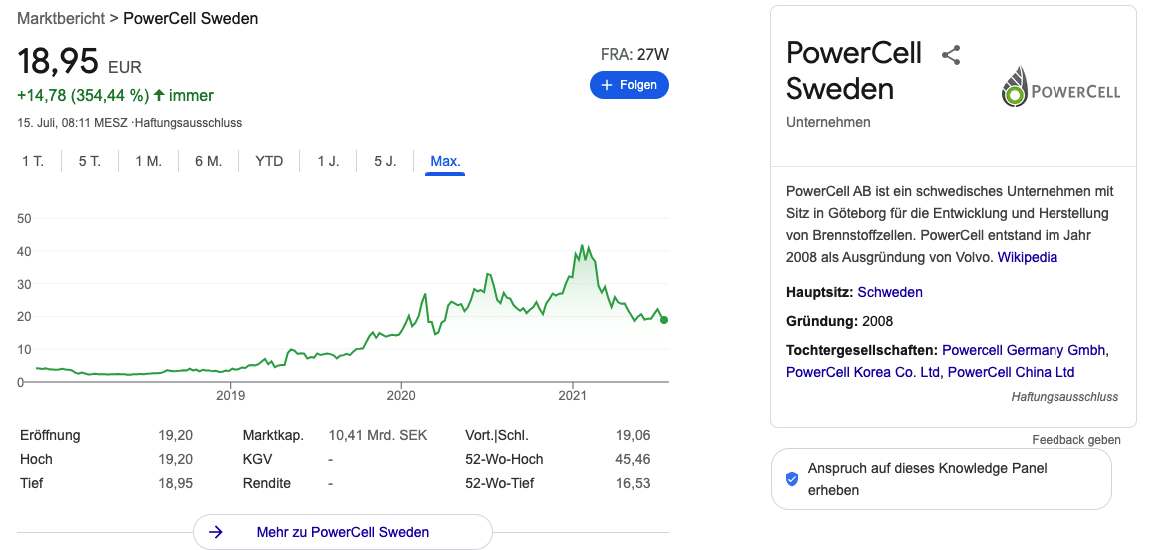Select the Max. time range tab
The height and width of the screenshot is (550, 1176).
coord(446,161)
